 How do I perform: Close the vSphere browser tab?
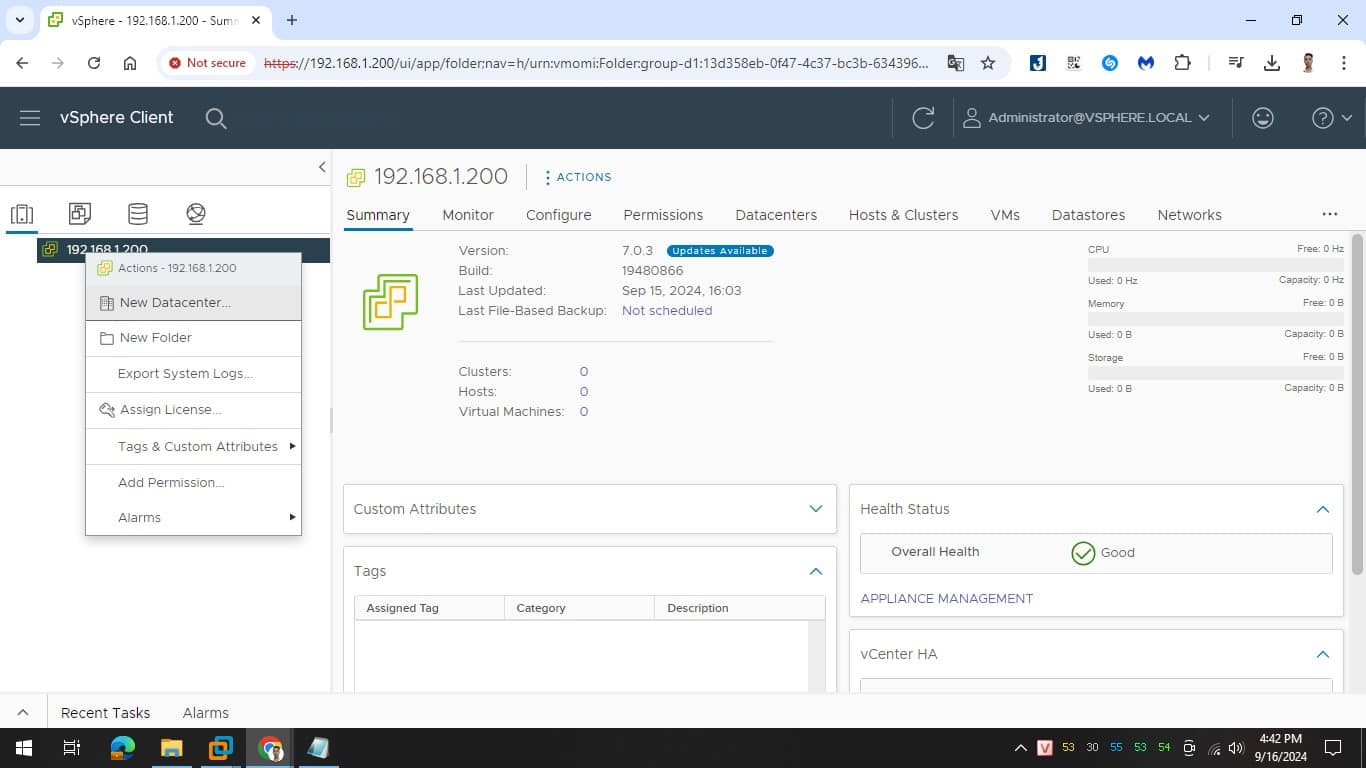coord(256,20)
